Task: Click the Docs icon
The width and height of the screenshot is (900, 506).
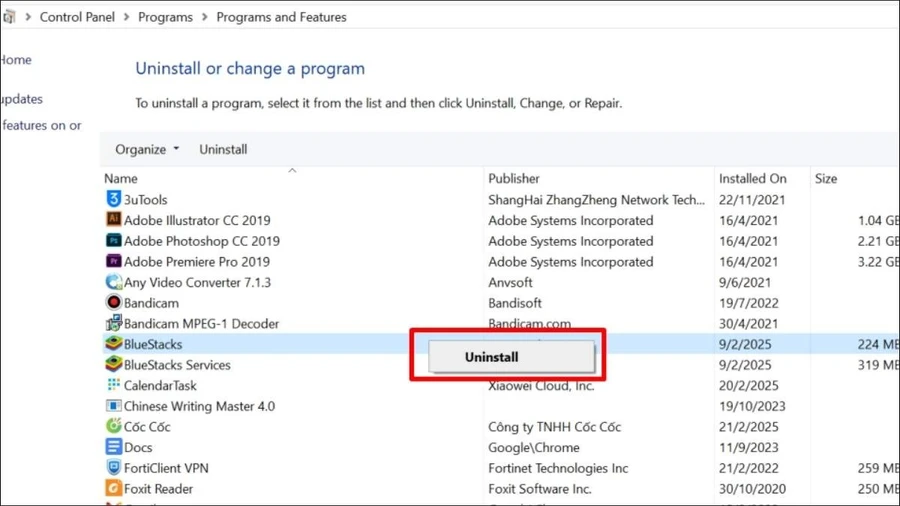Action: tap(114, 446)
